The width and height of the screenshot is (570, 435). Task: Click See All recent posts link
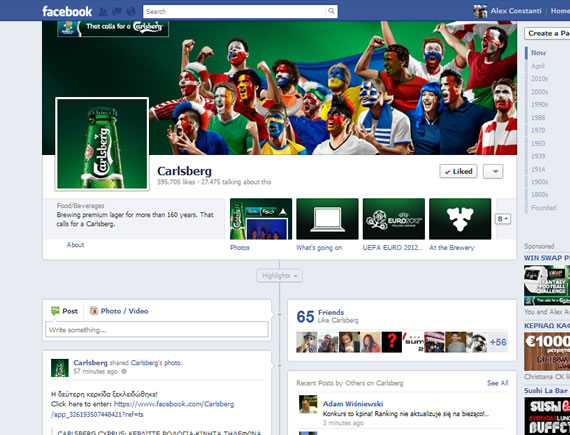[498, 383]
